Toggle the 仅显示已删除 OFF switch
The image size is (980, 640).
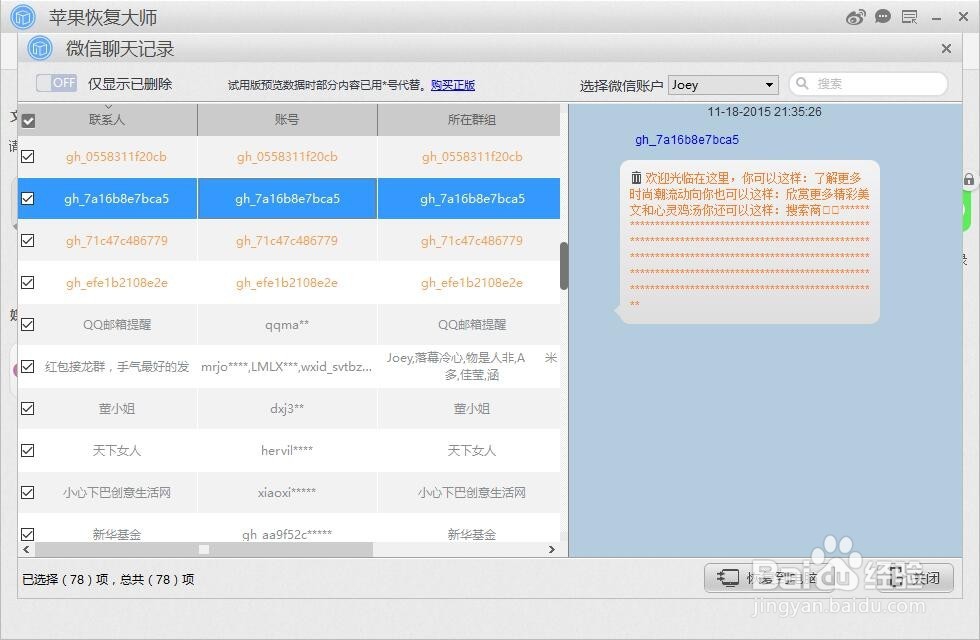pos(56,82)
